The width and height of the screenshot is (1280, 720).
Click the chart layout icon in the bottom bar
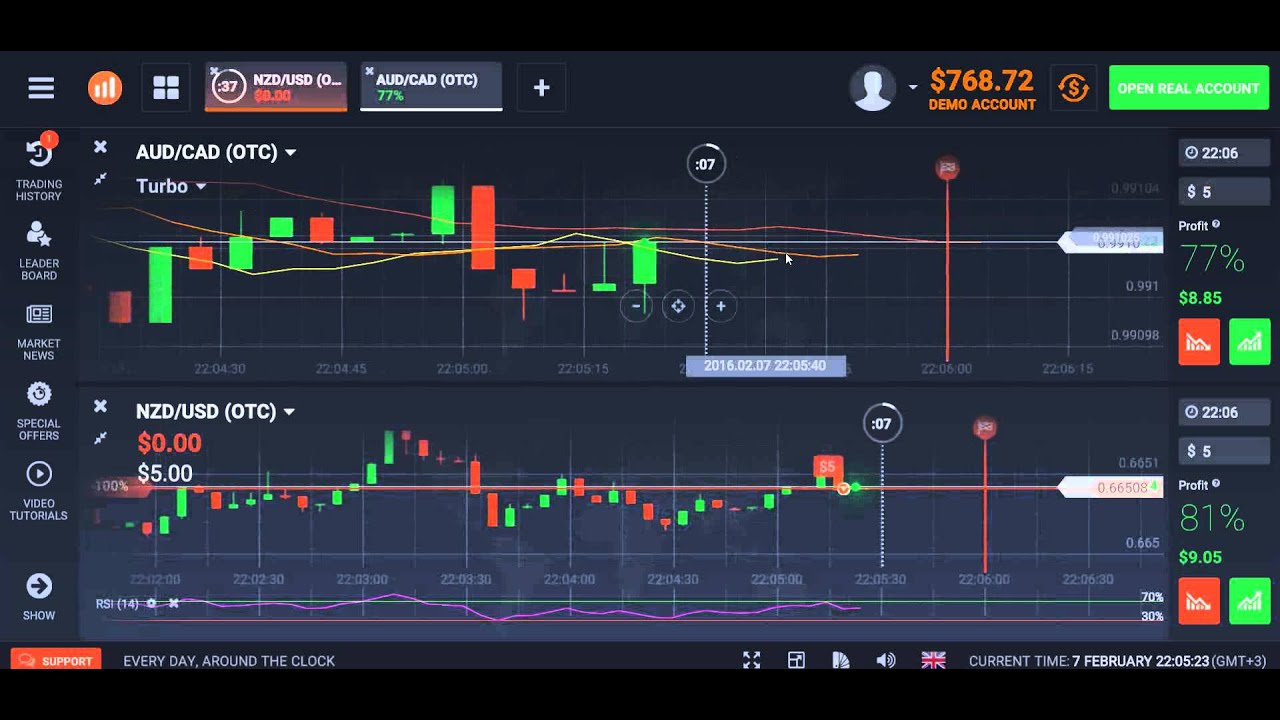796,660
